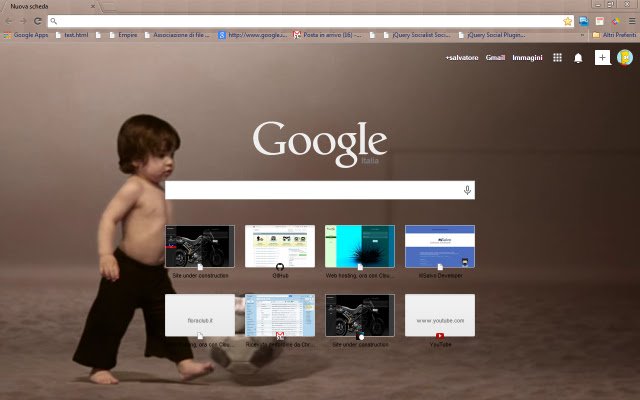Click the Google Italia logo
The width and height of the screenshot is (640, 400).
[320, 144]
